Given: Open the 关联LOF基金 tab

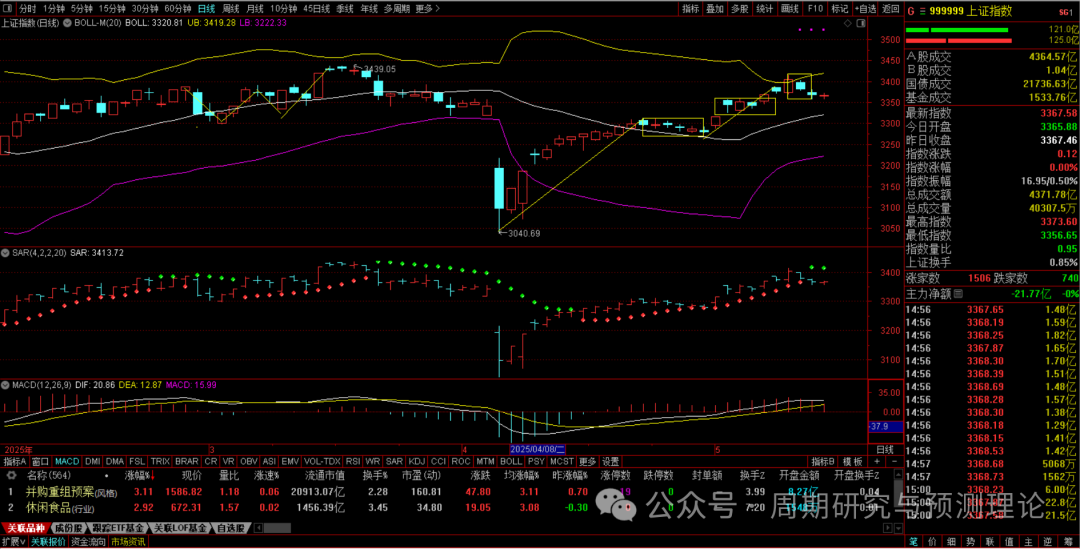Looking at the screenshot, I should click(182, 528).
